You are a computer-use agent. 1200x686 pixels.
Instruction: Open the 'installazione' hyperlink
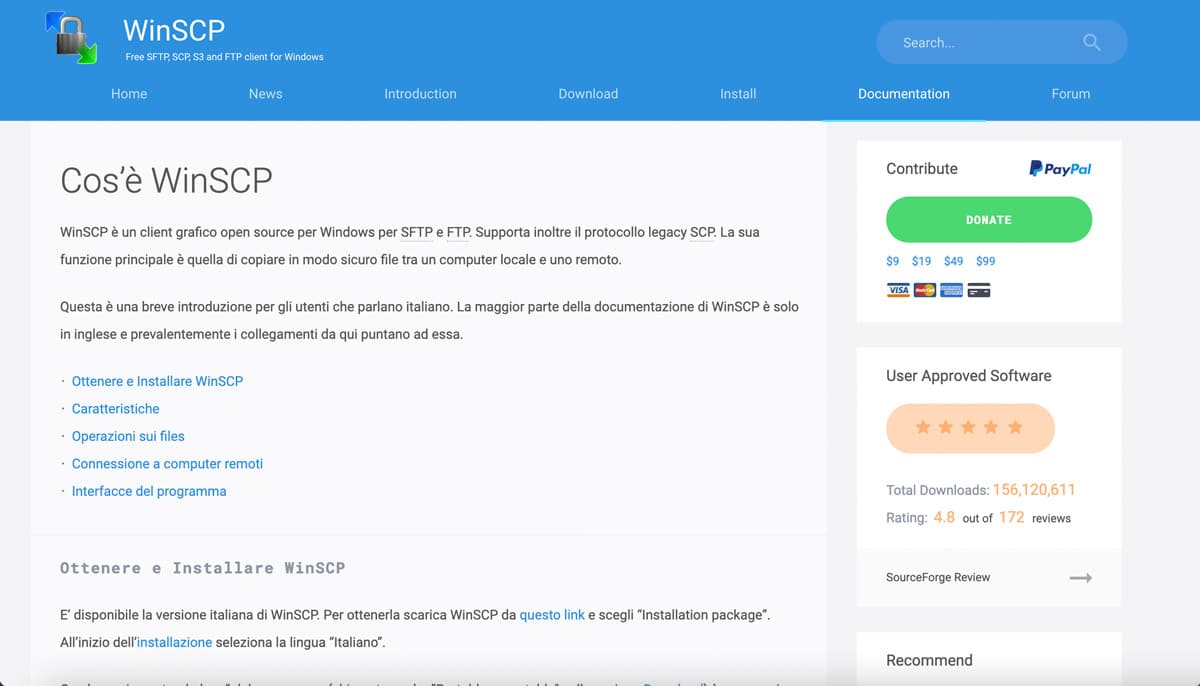pyautogui.click(x=175, y=642)
